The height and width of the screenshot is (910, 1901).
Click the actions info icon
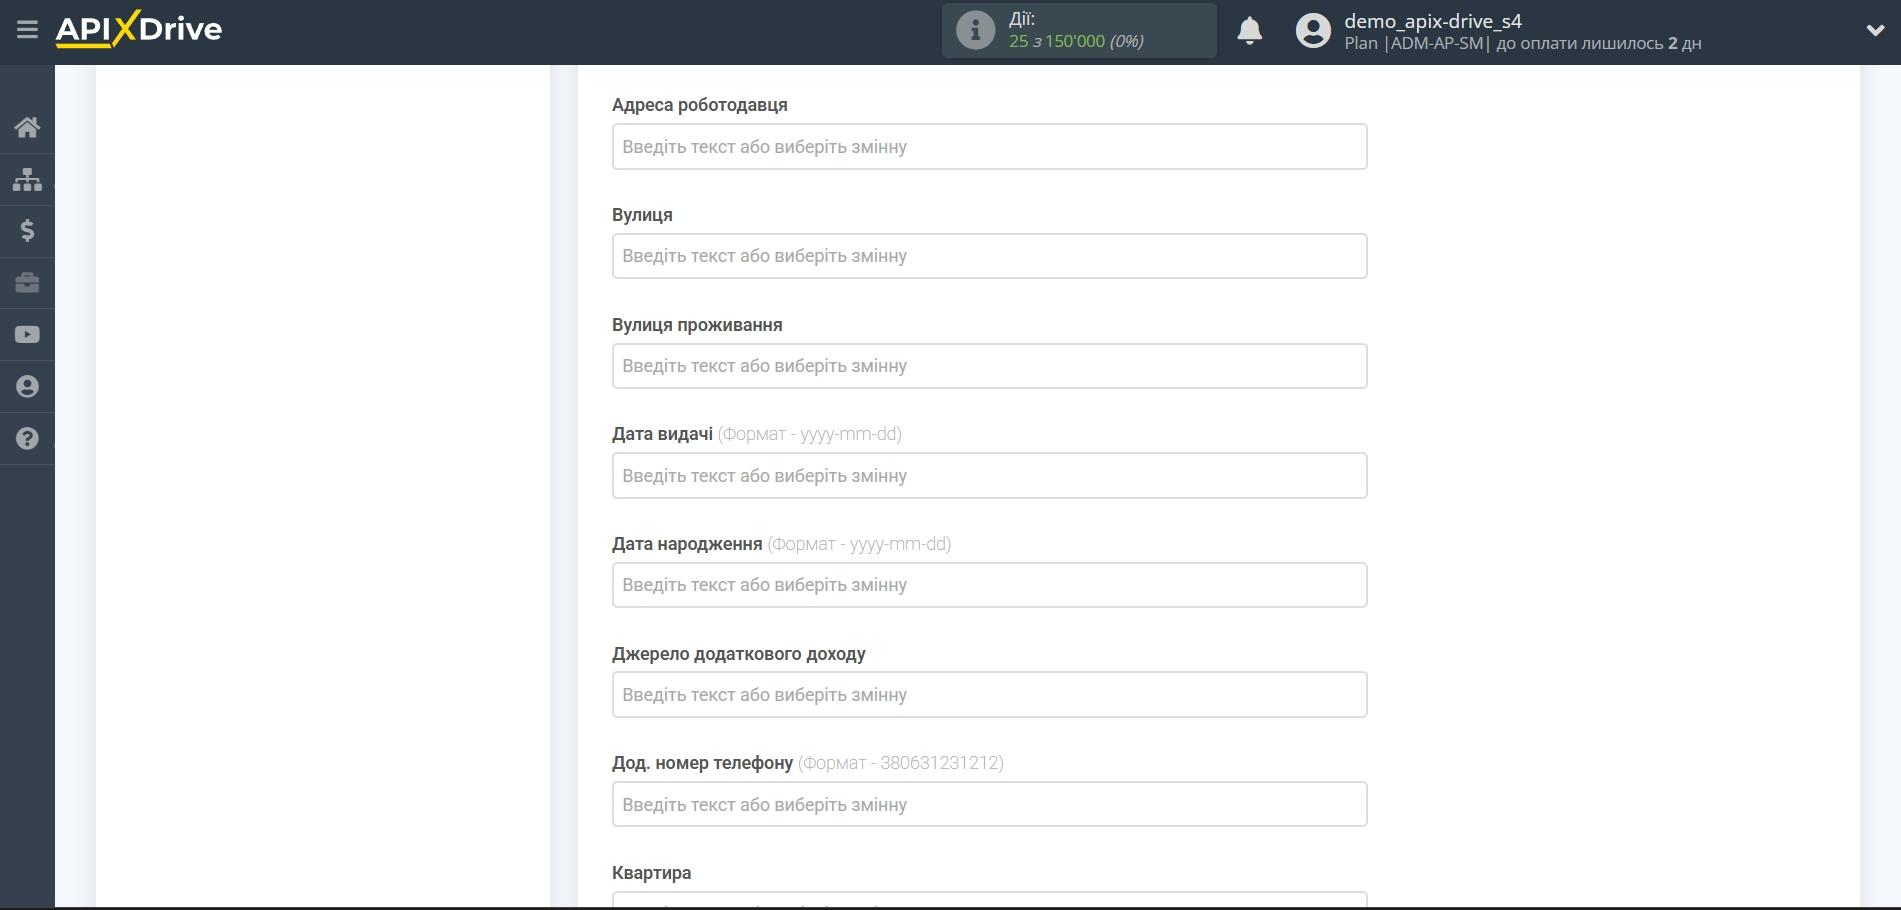pos(975,30)
